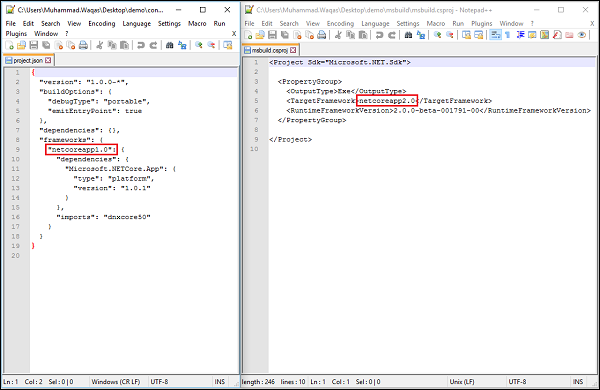The image size is (600, 390).
Task: Toggle monitoring eye icon in right toolbar
Action: click(582, 35)
